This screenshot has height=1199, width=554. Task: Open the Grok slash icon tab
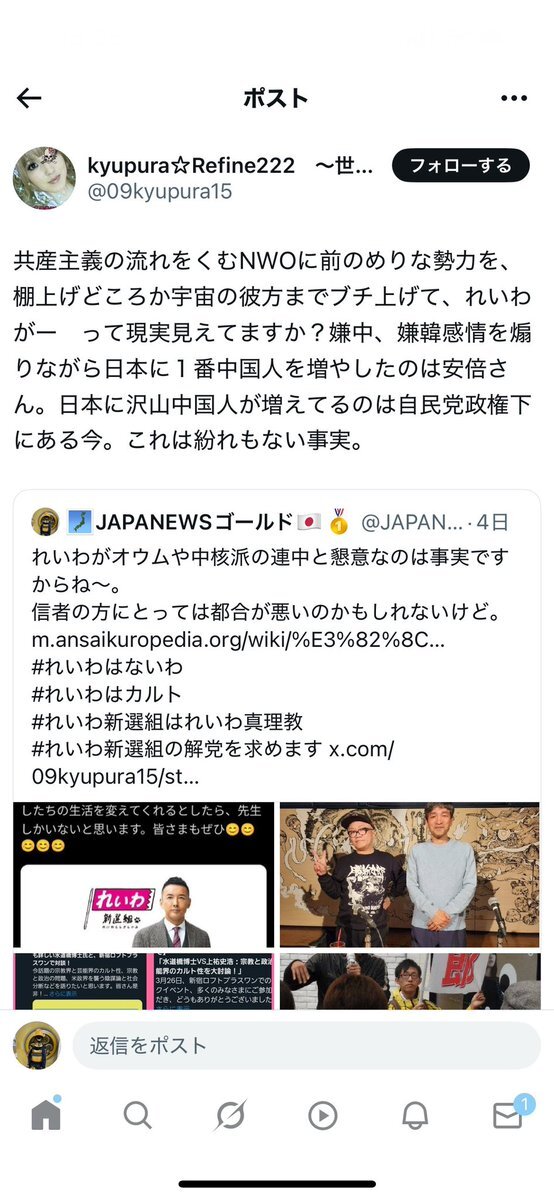click(230, 1116)
